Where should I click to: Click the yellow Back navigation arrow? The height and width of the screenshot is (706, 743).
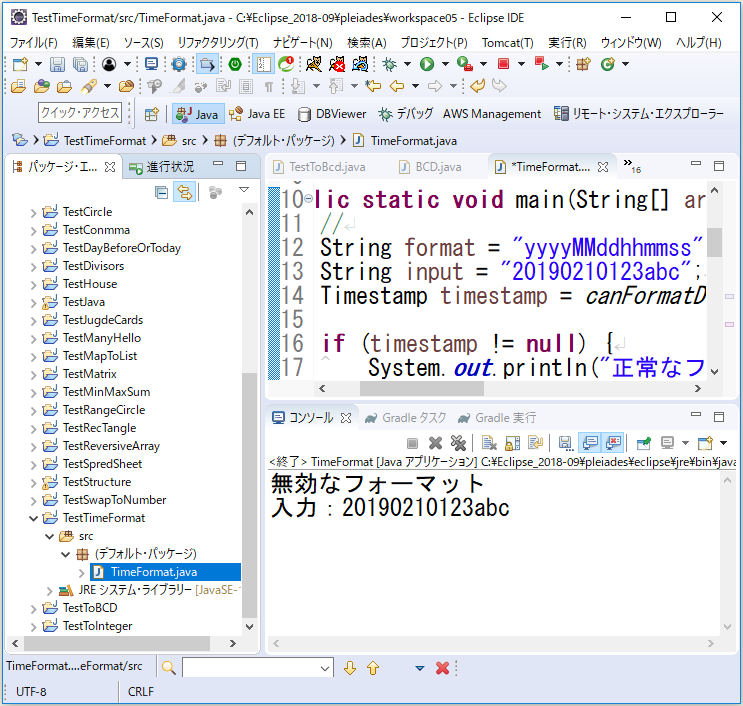pyautogui.click(x=397, y=86)
